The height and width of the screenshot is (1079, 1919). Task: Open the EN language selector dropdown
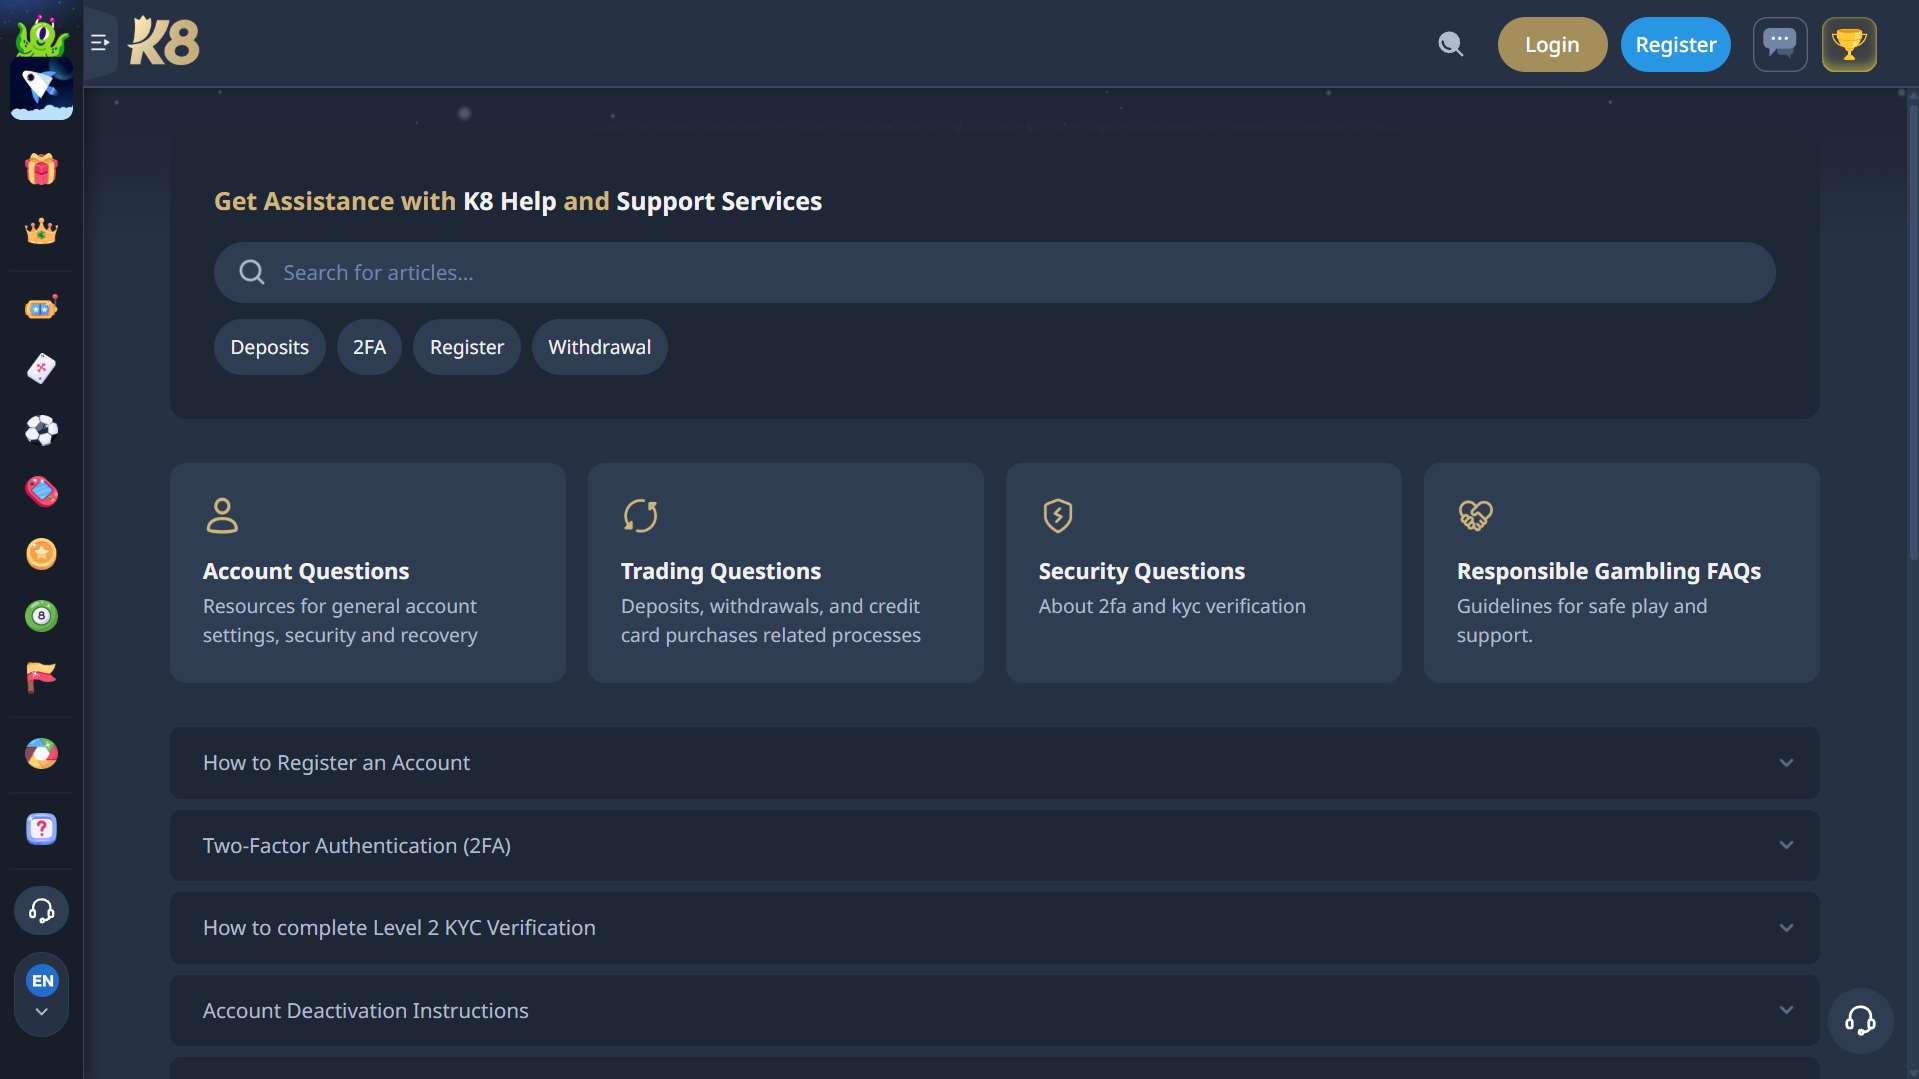(x=41, y=994)
